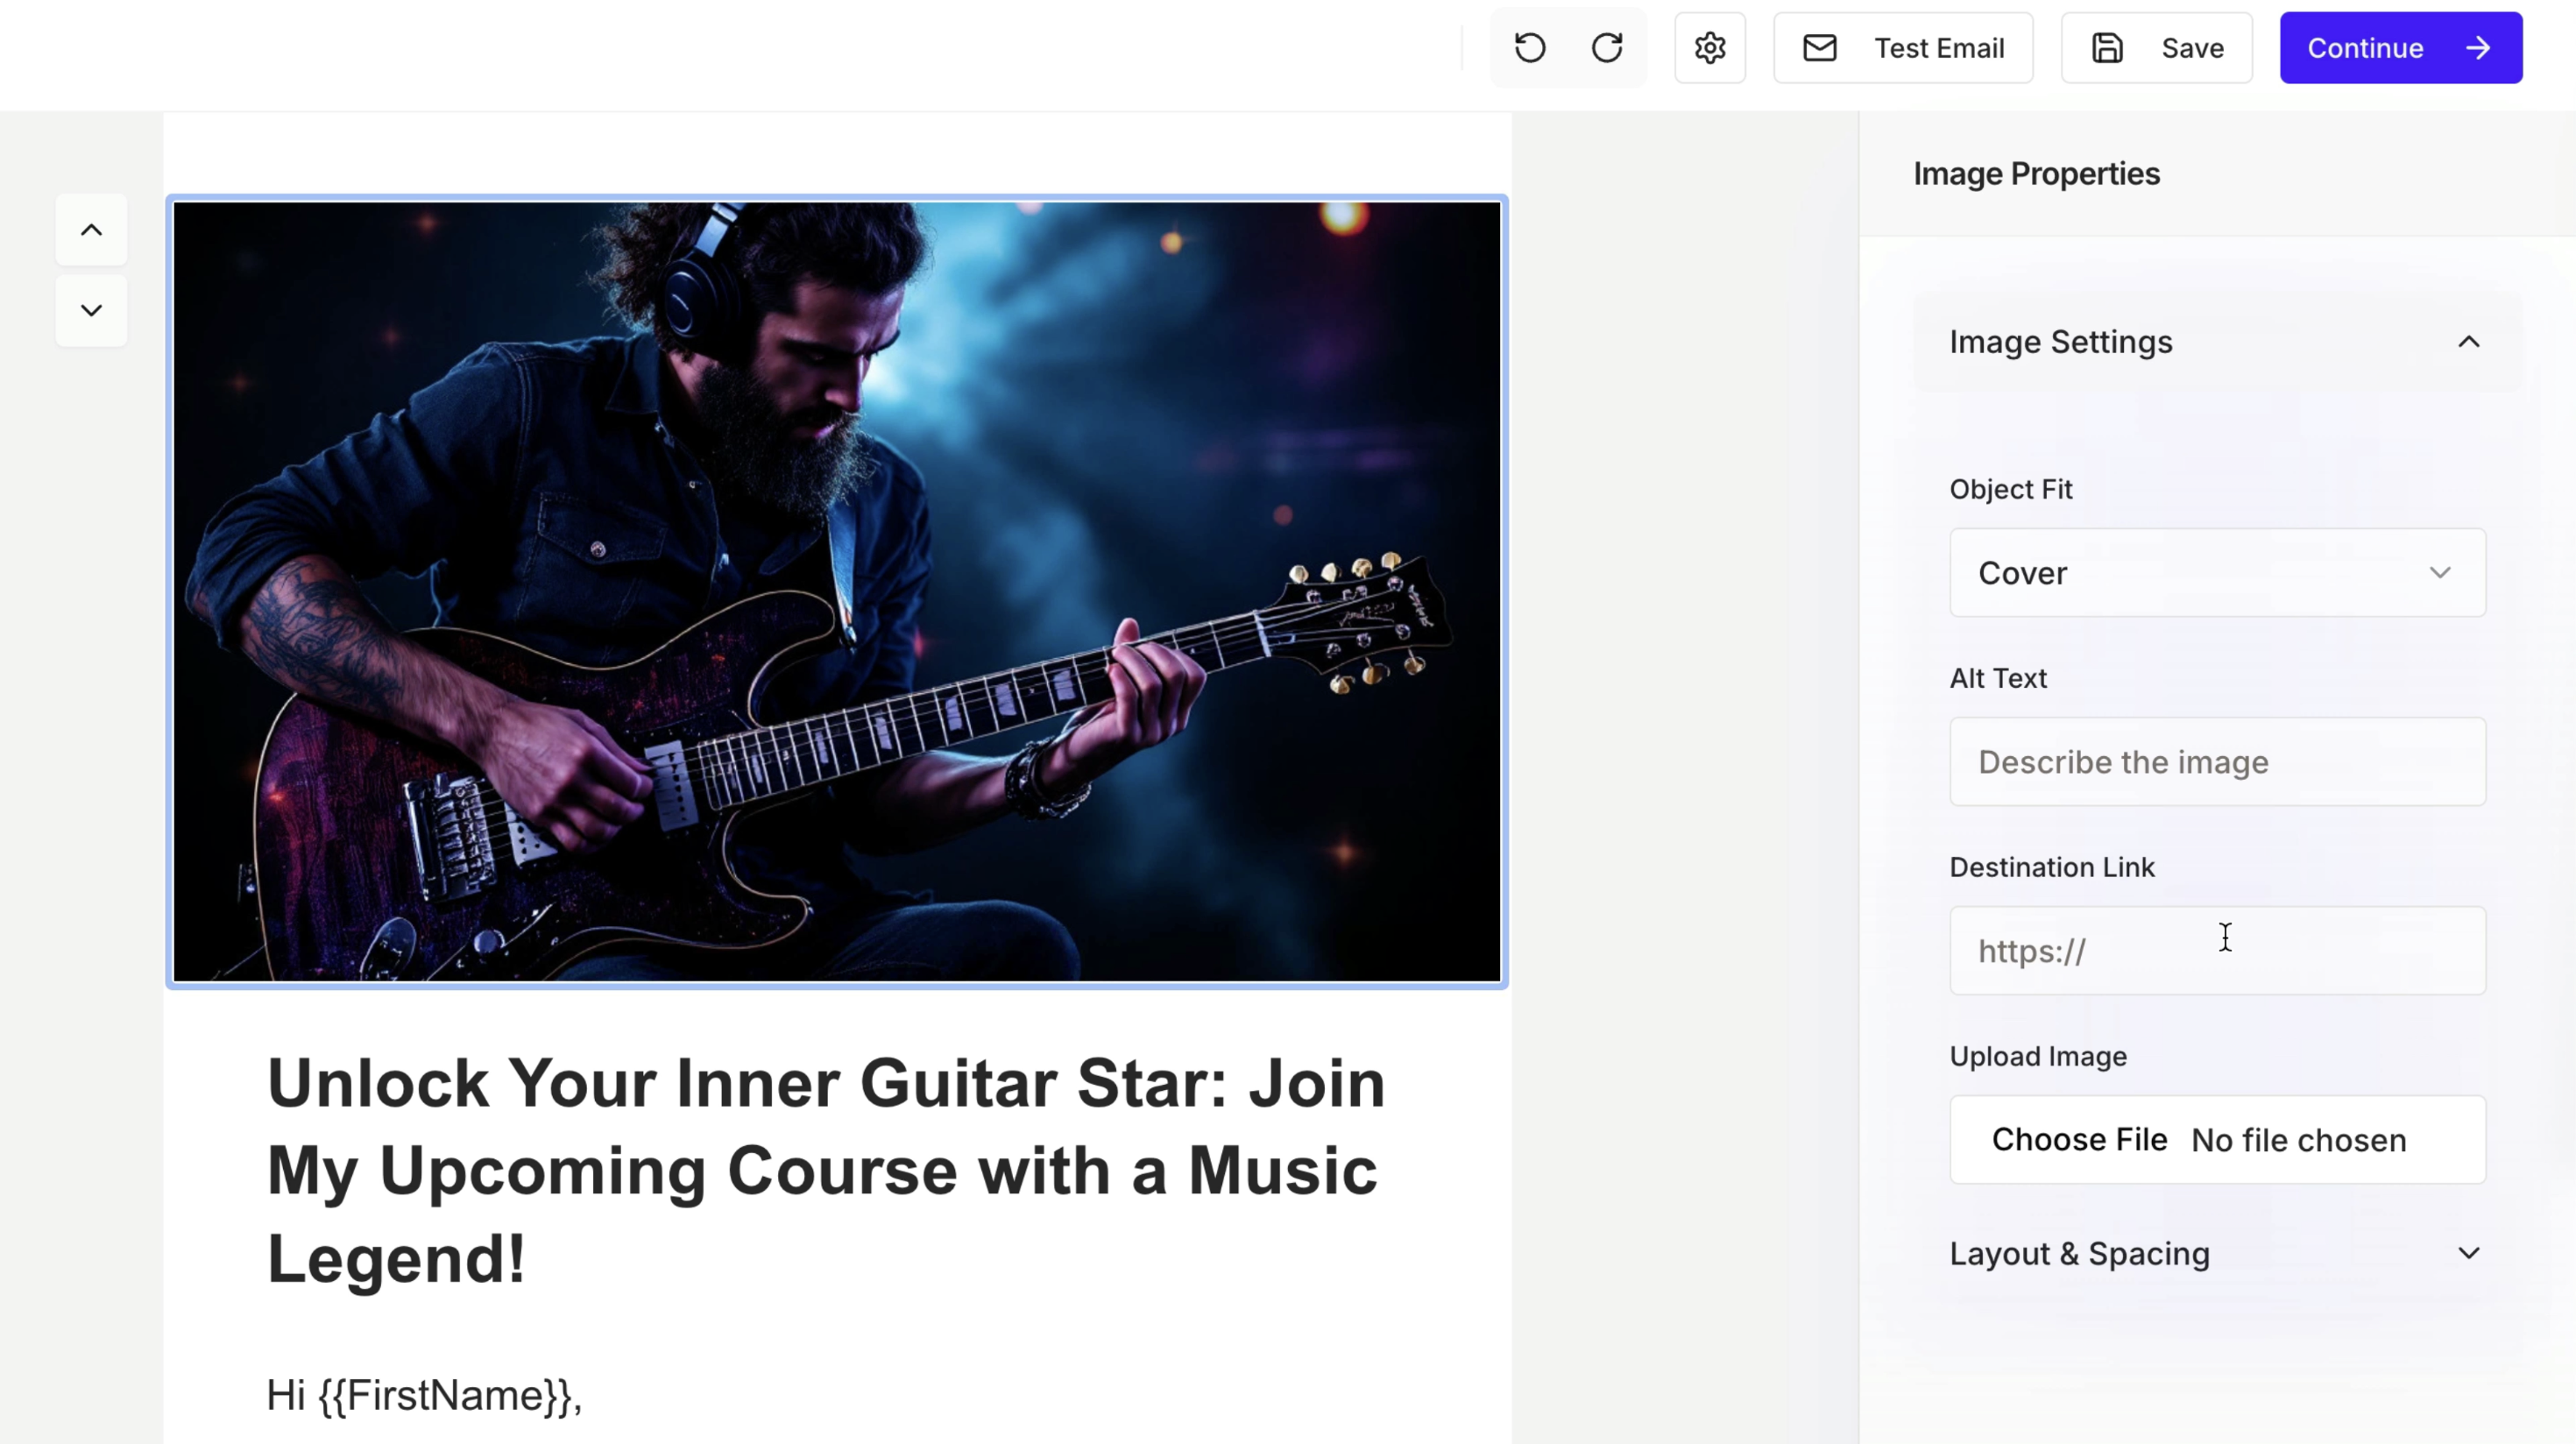Screen dimensions: 2576x1444
Task: Click the 'Hi {{FirstName}},' greeting text
Action: [x=424, y=1396]
